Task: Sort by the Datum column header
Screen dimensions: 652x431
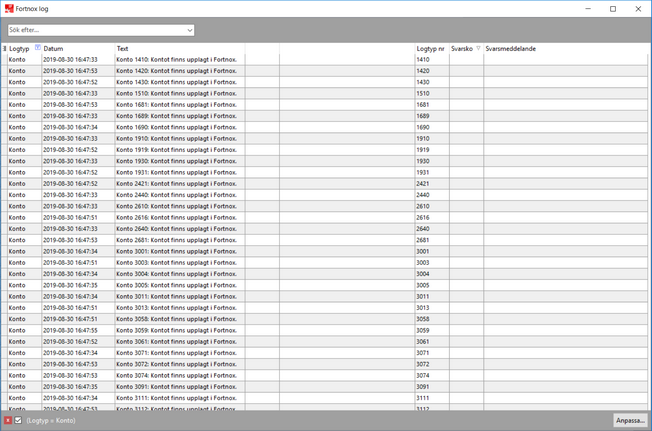Action: point(78,49)
